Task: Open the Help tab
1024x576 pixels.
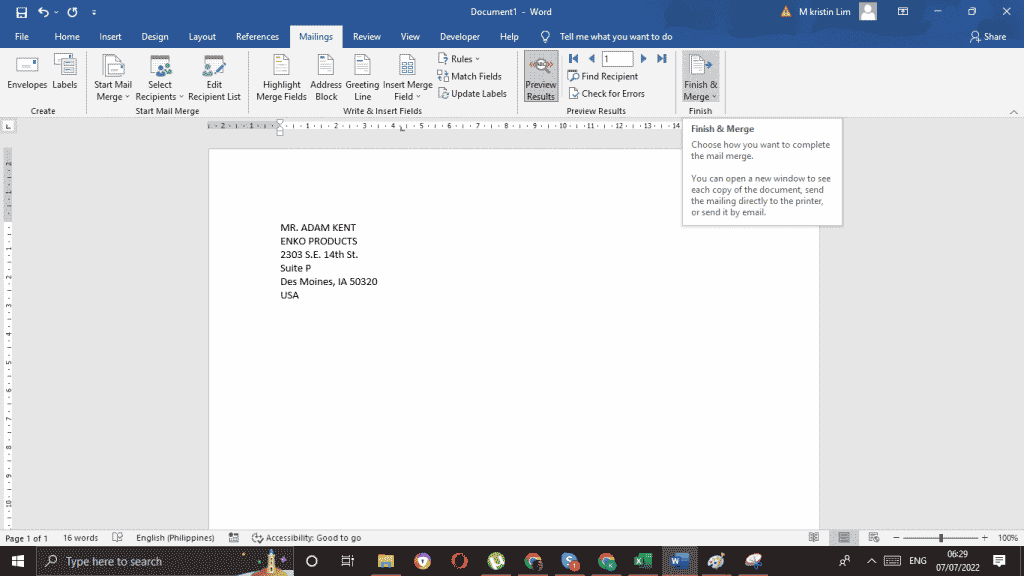Action: tap(509, 37)
